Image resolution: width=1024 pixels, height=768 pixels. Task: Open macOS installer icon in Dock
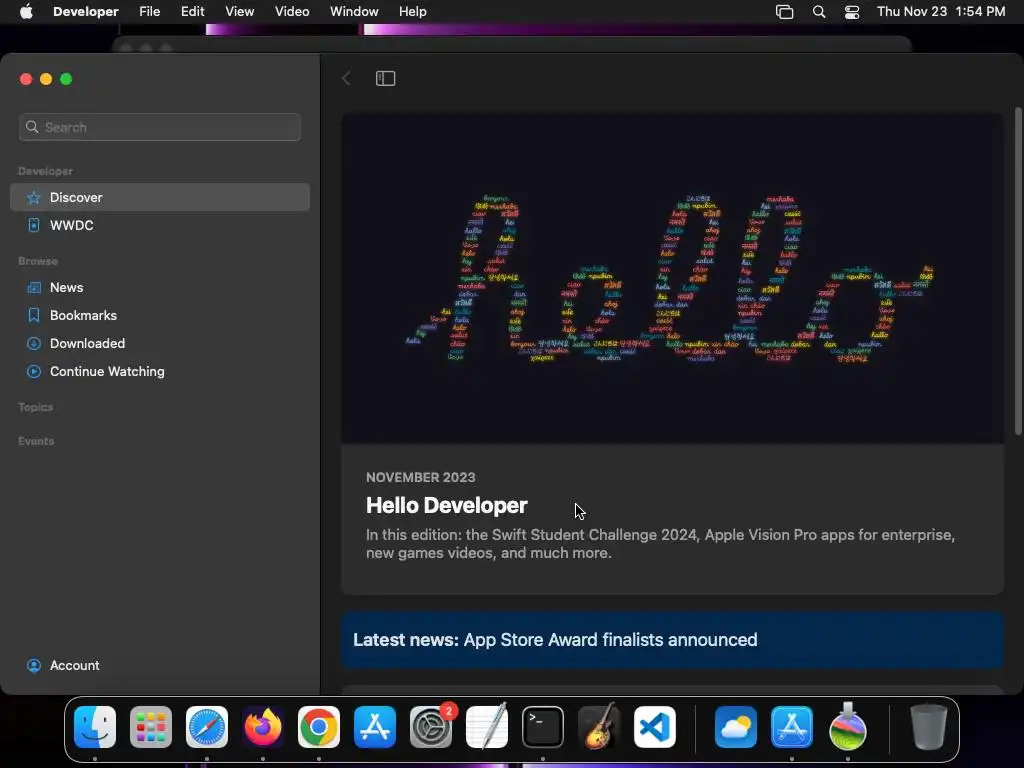(x=848, y=727)
